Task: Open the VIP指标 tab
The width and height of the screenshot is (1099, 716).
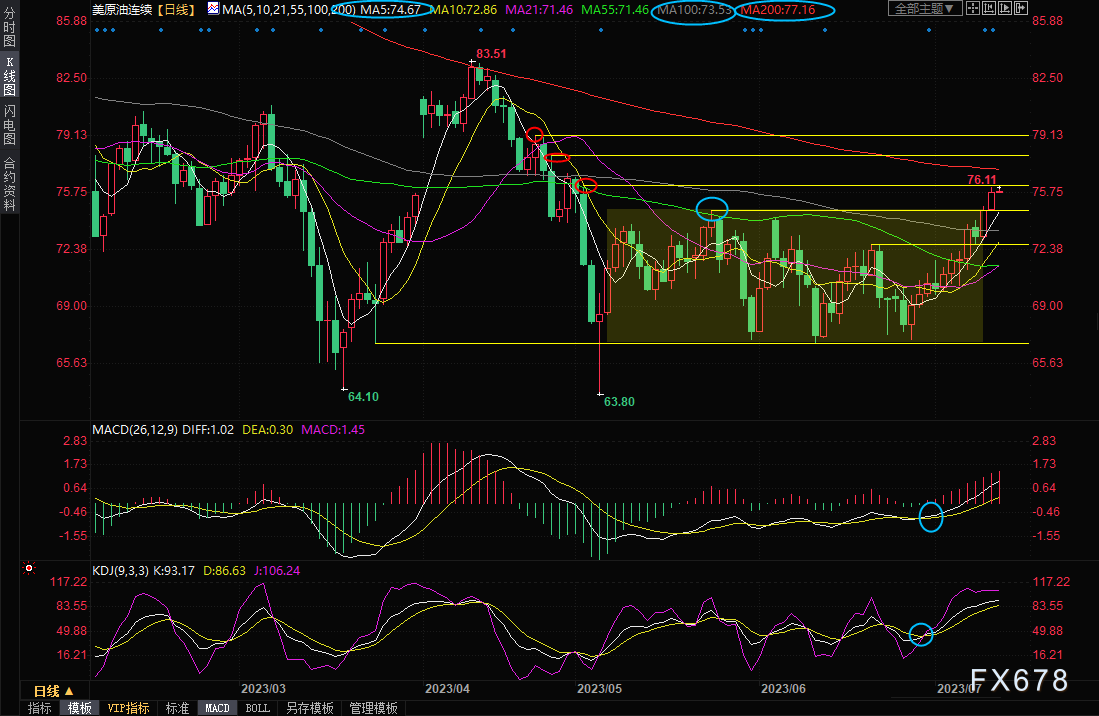Action: click(128, 708)
